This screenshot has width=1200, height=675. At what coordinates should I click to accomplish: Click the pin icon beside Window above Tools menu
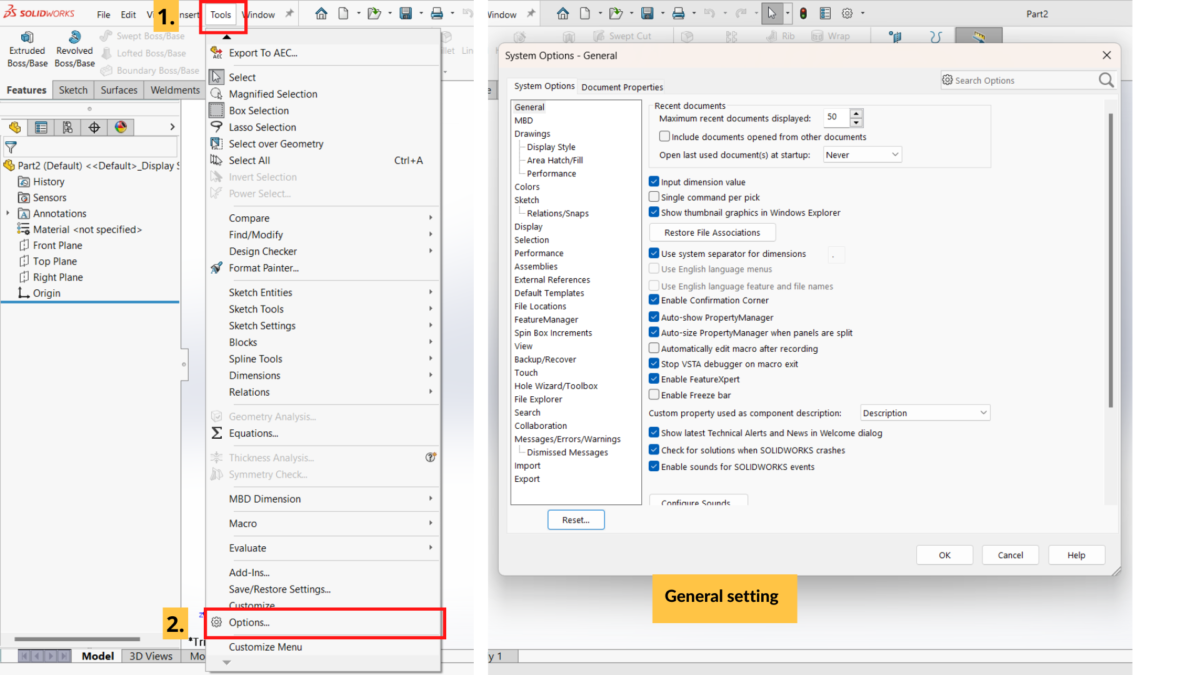tap(290, 14)
